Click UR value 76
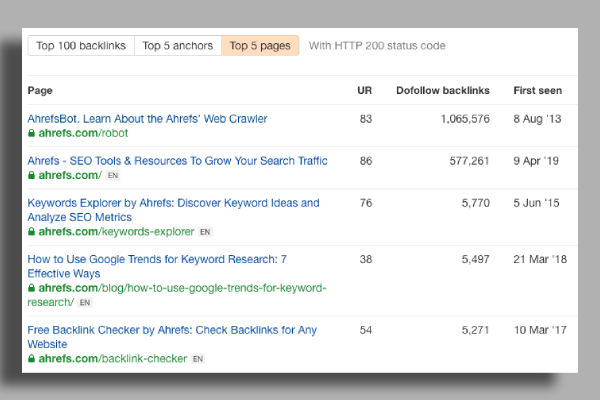Screen dimensions: 600x400 click(x=366, y=203)
